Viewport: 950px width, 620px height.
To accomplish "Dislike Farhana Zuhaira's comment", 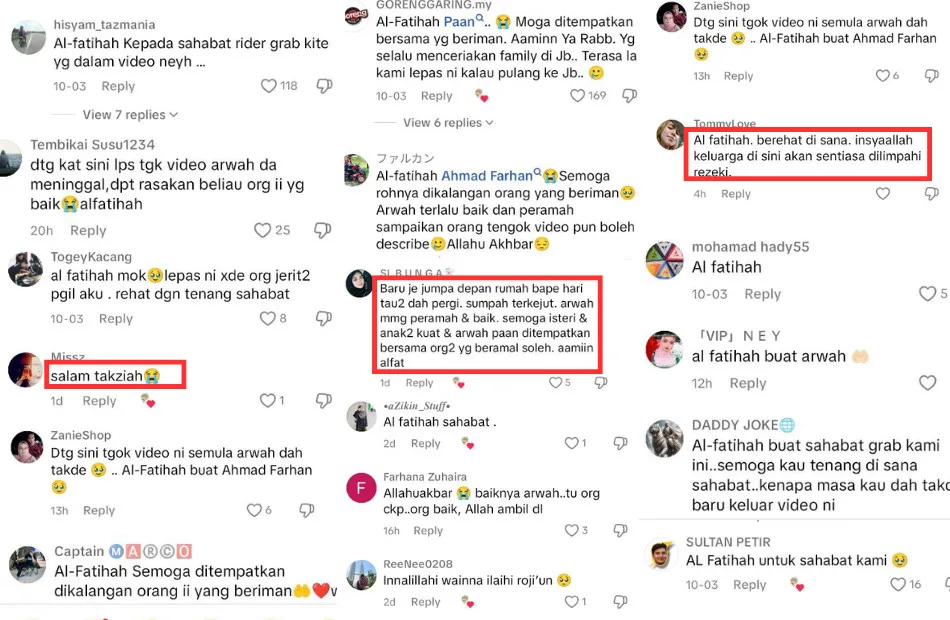I will tap(620, 530).
